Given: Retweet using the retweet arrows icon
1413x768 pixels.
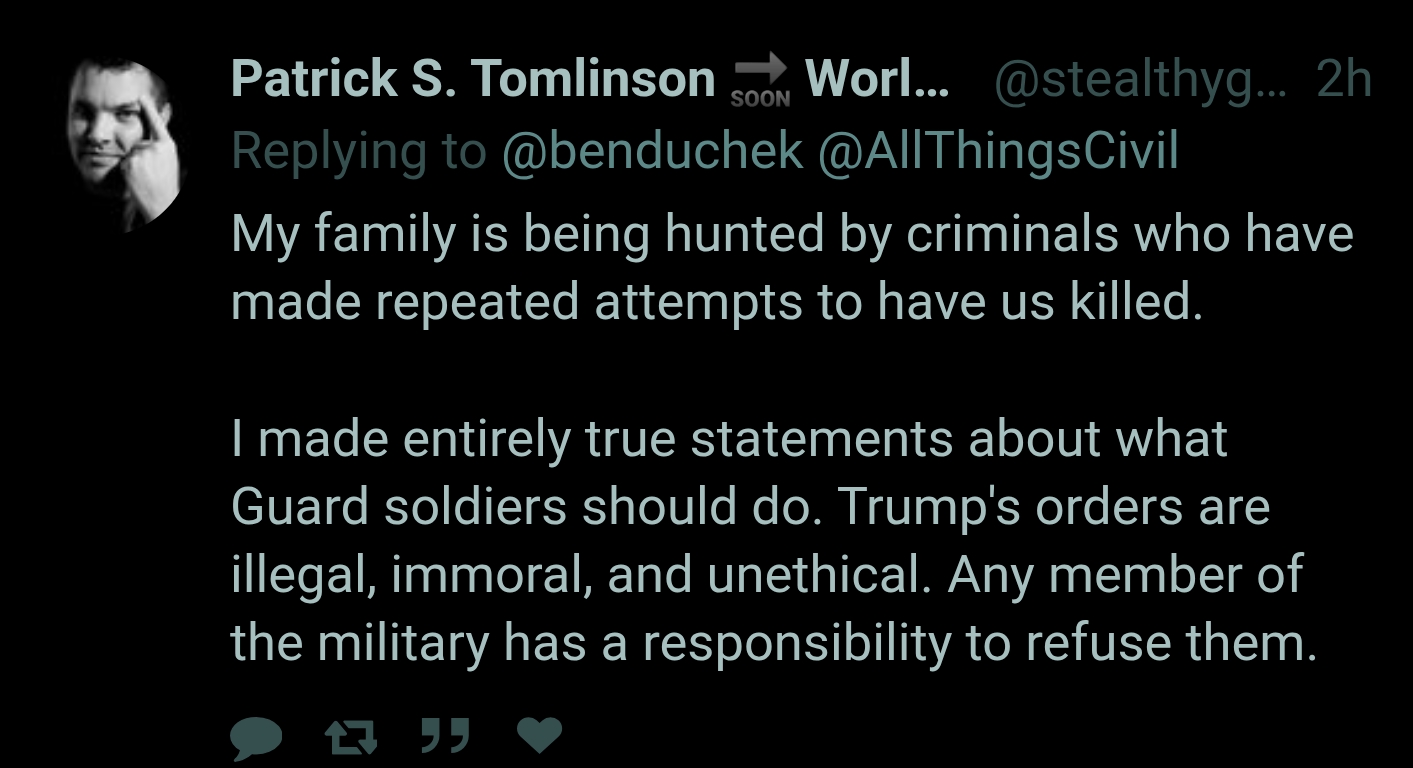Looking at the screenshot, I should pyautogui.click(x=351, y=736).
